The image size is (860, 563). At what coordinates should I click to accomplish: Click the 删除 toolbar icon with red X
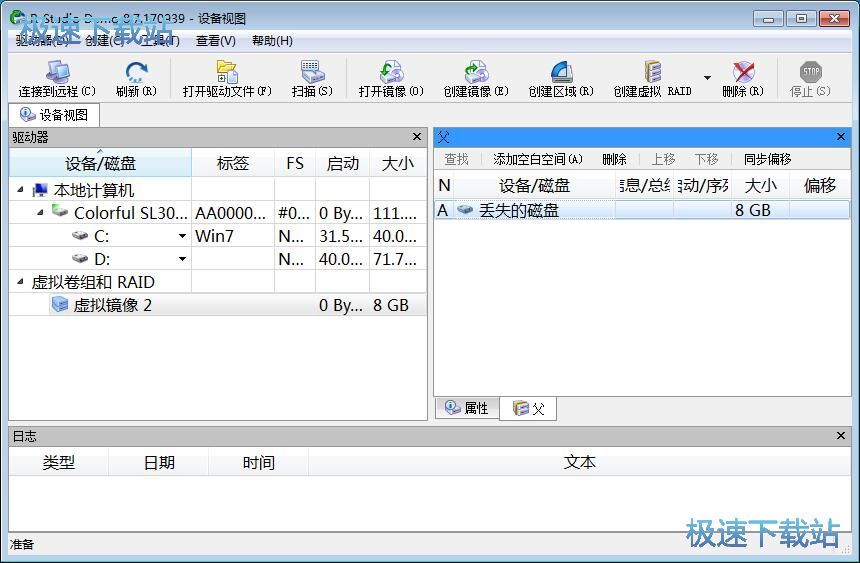pos(743,73)
